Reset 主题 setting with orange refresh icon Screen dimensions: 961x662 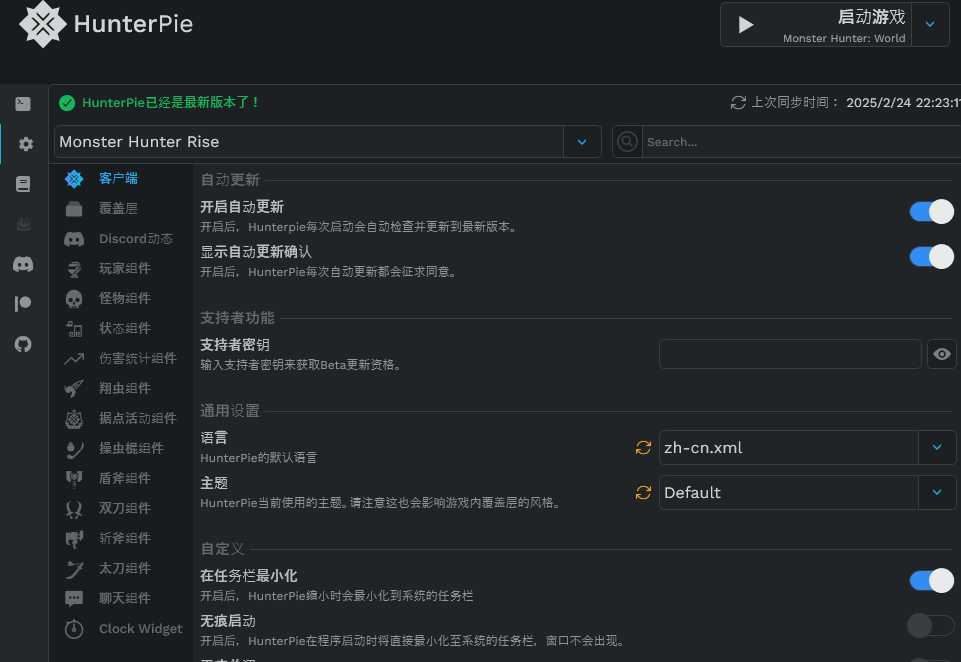click(x=643, y=492)
